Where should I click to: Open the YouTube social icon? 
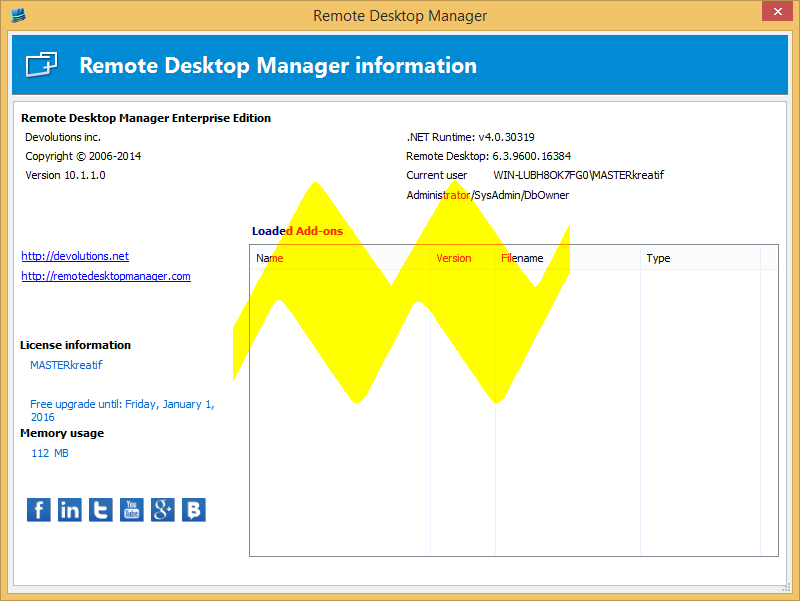point(132,510)
